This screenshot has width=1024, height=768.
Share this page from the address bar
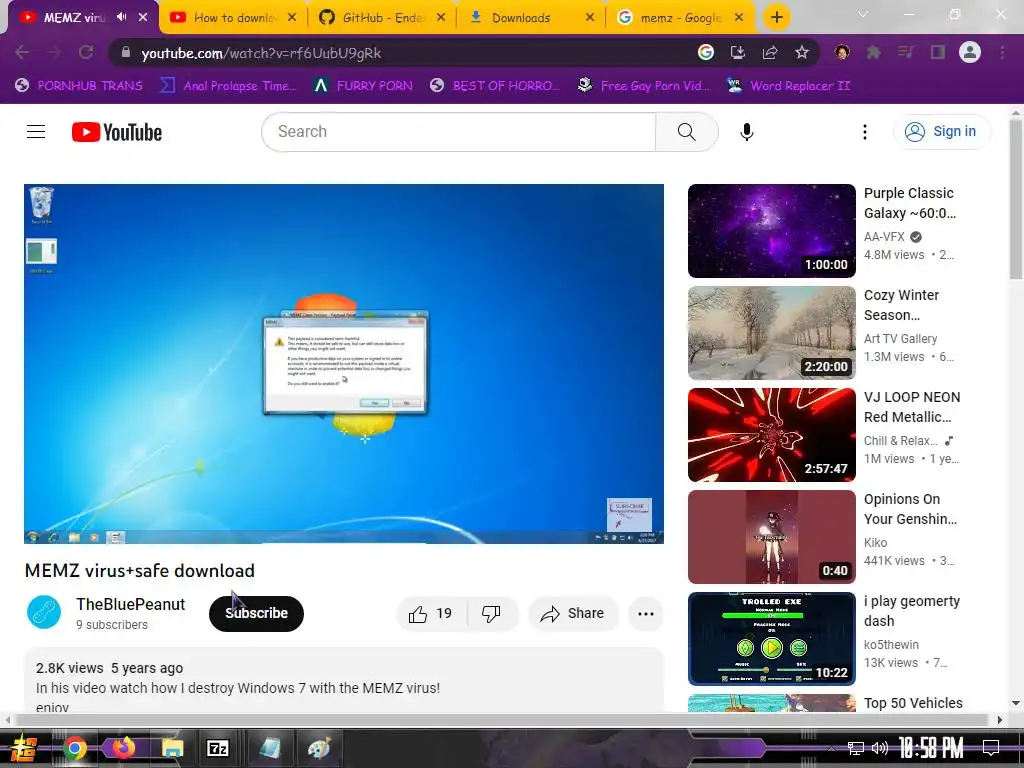click(x=770, y=53)
